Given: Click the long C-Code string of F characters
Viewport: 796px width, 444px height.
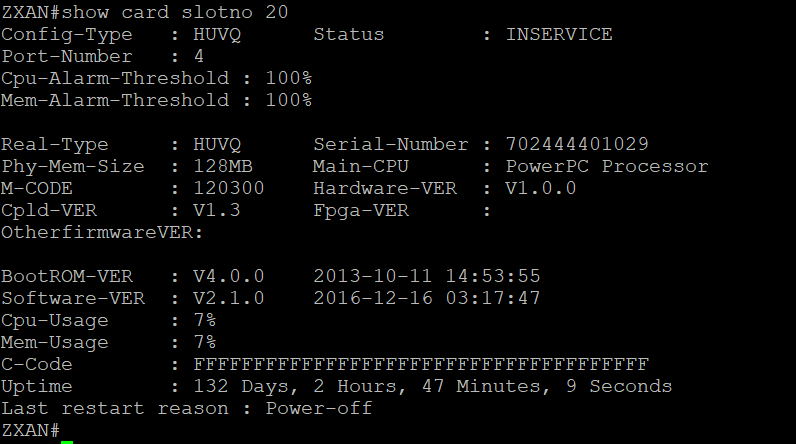Looking at the screenshot, I should point(421,364).
